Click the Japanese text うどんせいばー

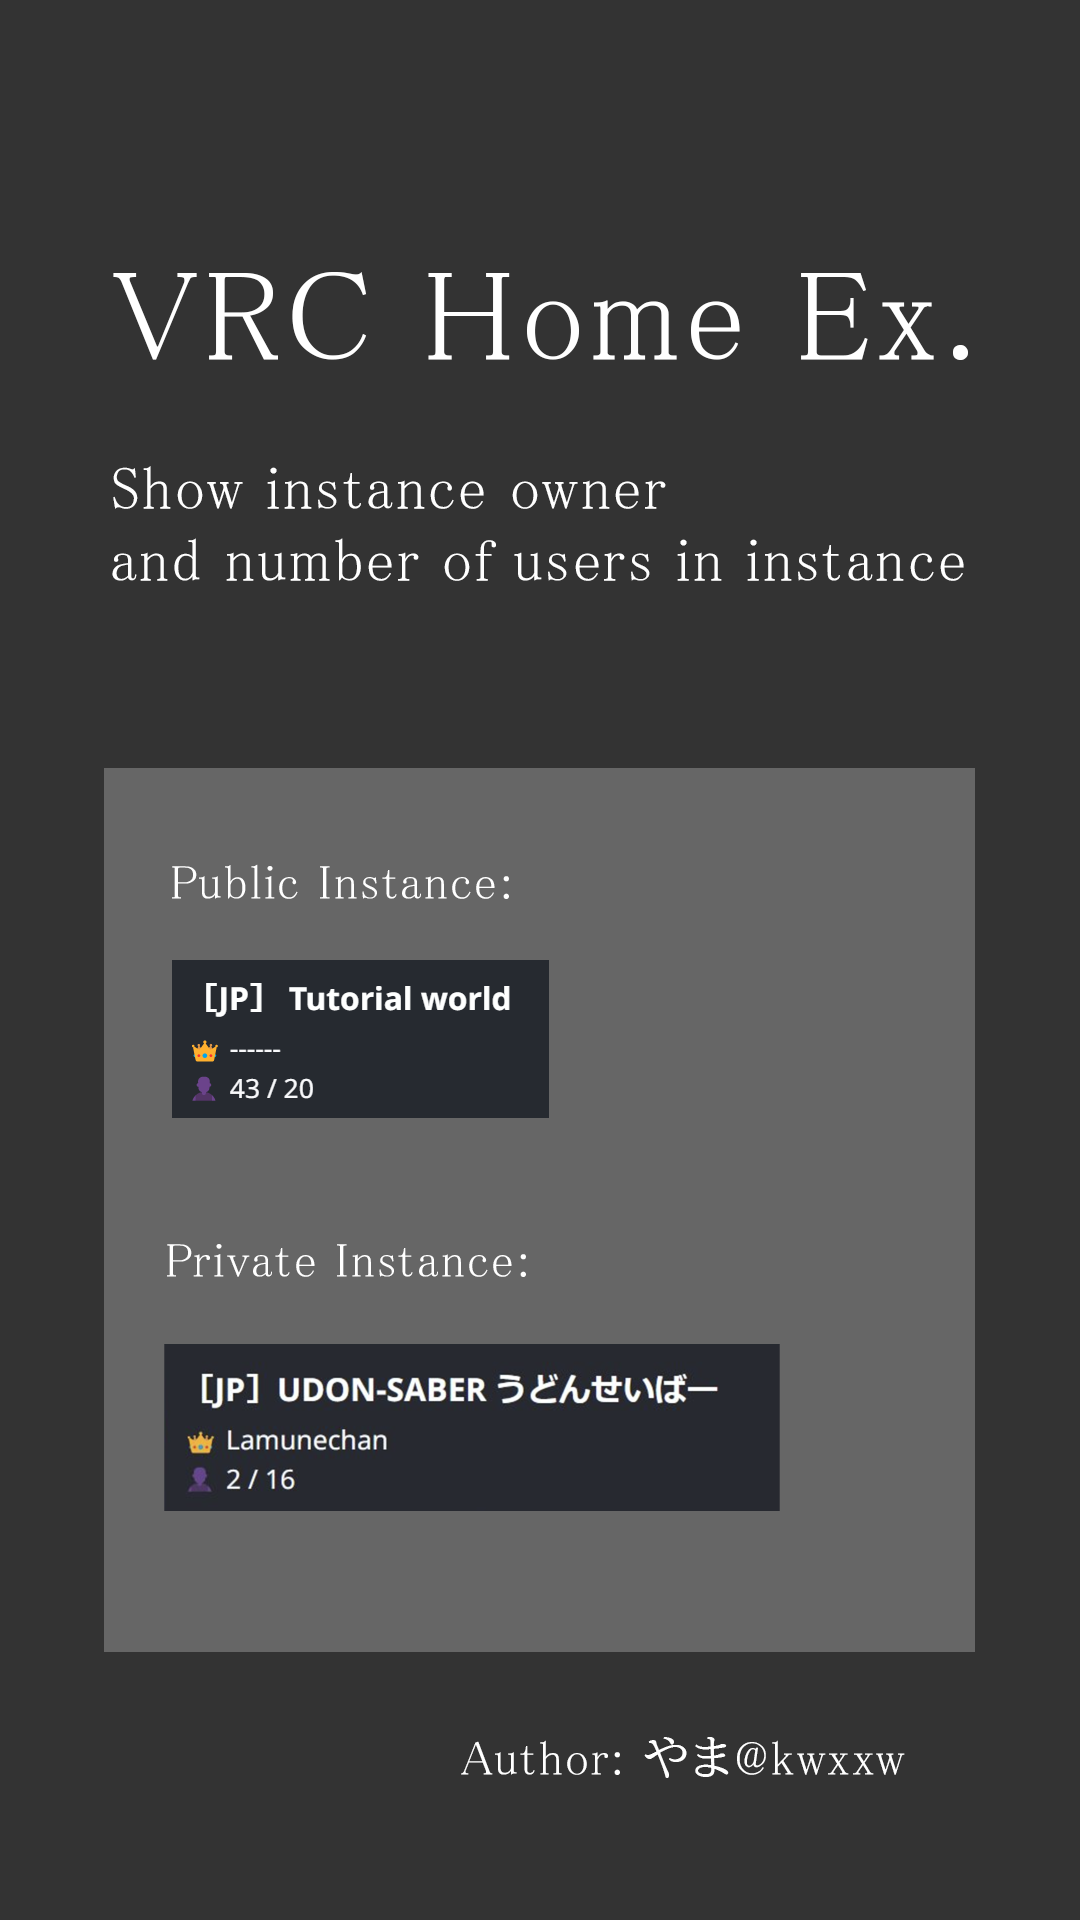point(607,1390)
